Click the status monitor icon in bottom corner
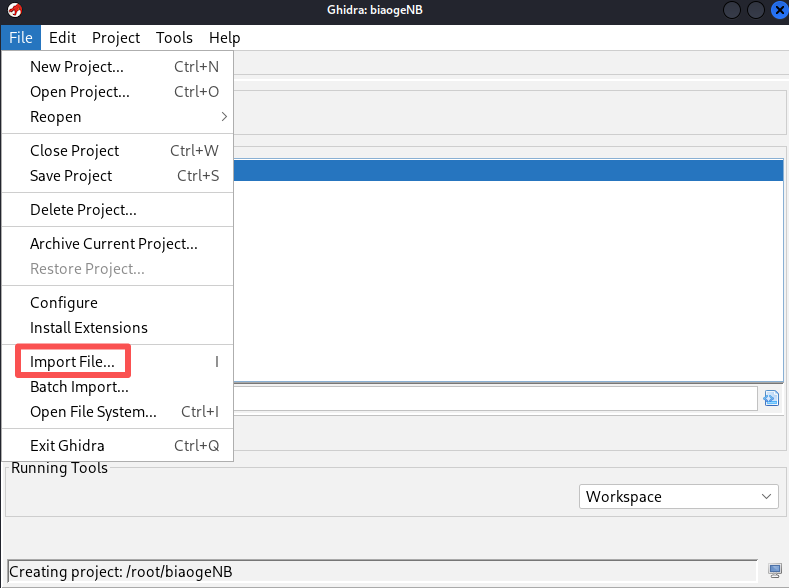Image resolution: width=789 pixels, height=588 pixels. pos(775,570)
